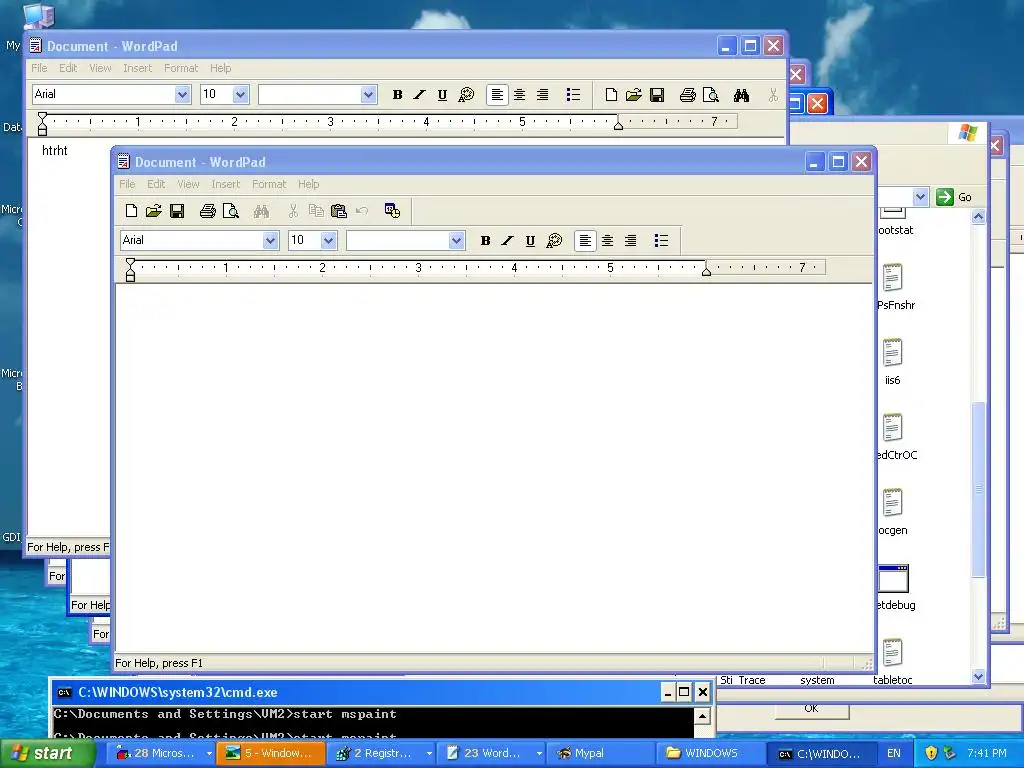Viewport: 1024px width, 768px height.
Task: Open File menu in front WordPad
Action: [x=127, y=184]
